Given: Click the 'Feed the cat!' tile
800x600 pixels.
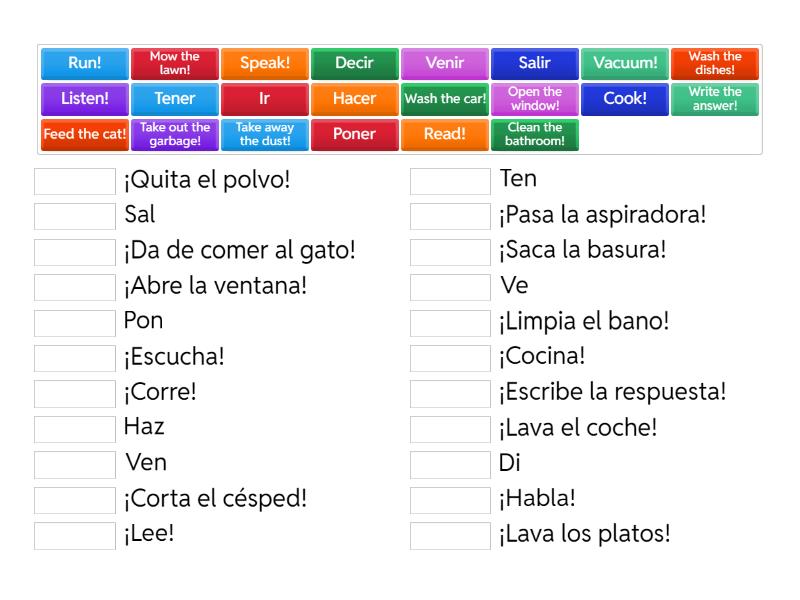Looking at the screenshot, I should point(85,134).
